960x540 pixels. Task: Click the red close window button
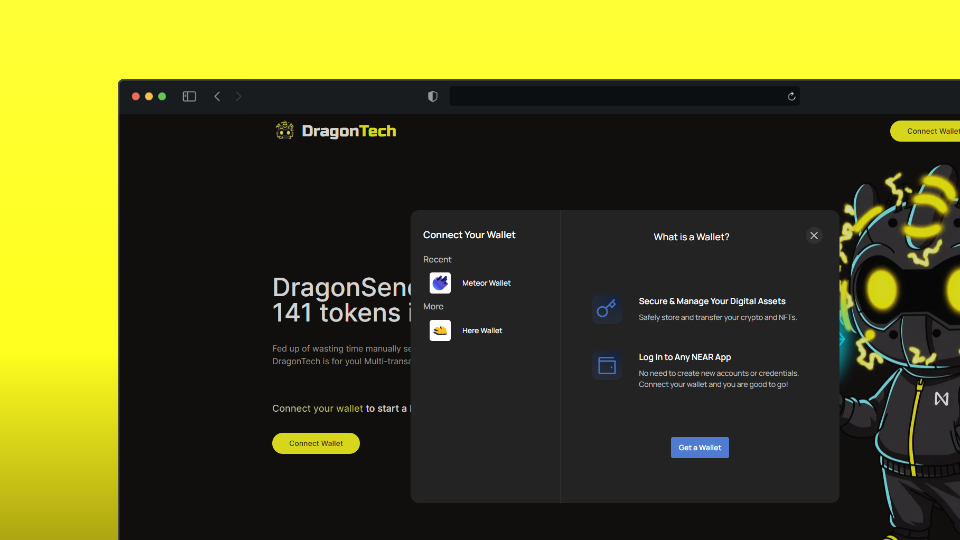136,96
